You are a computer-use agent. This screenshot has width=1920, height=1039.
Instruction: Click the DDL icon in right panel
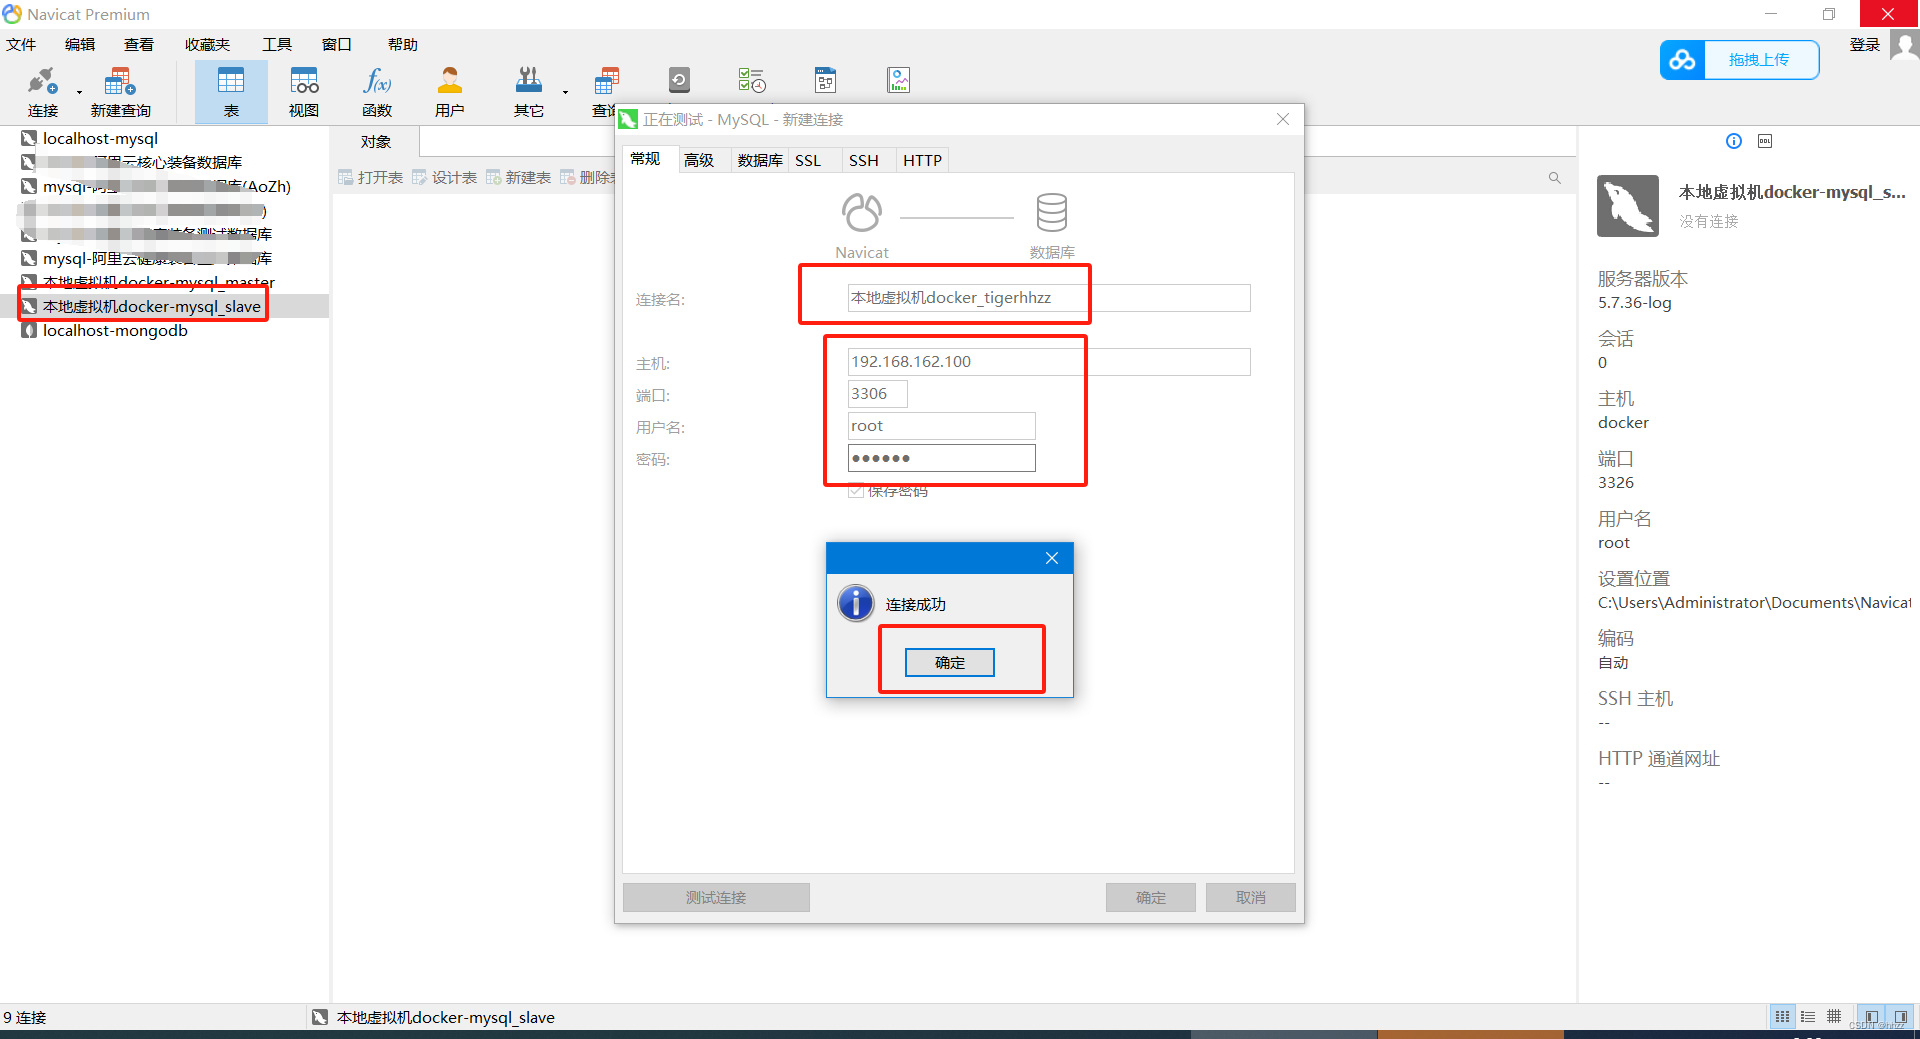point(1765,141)
